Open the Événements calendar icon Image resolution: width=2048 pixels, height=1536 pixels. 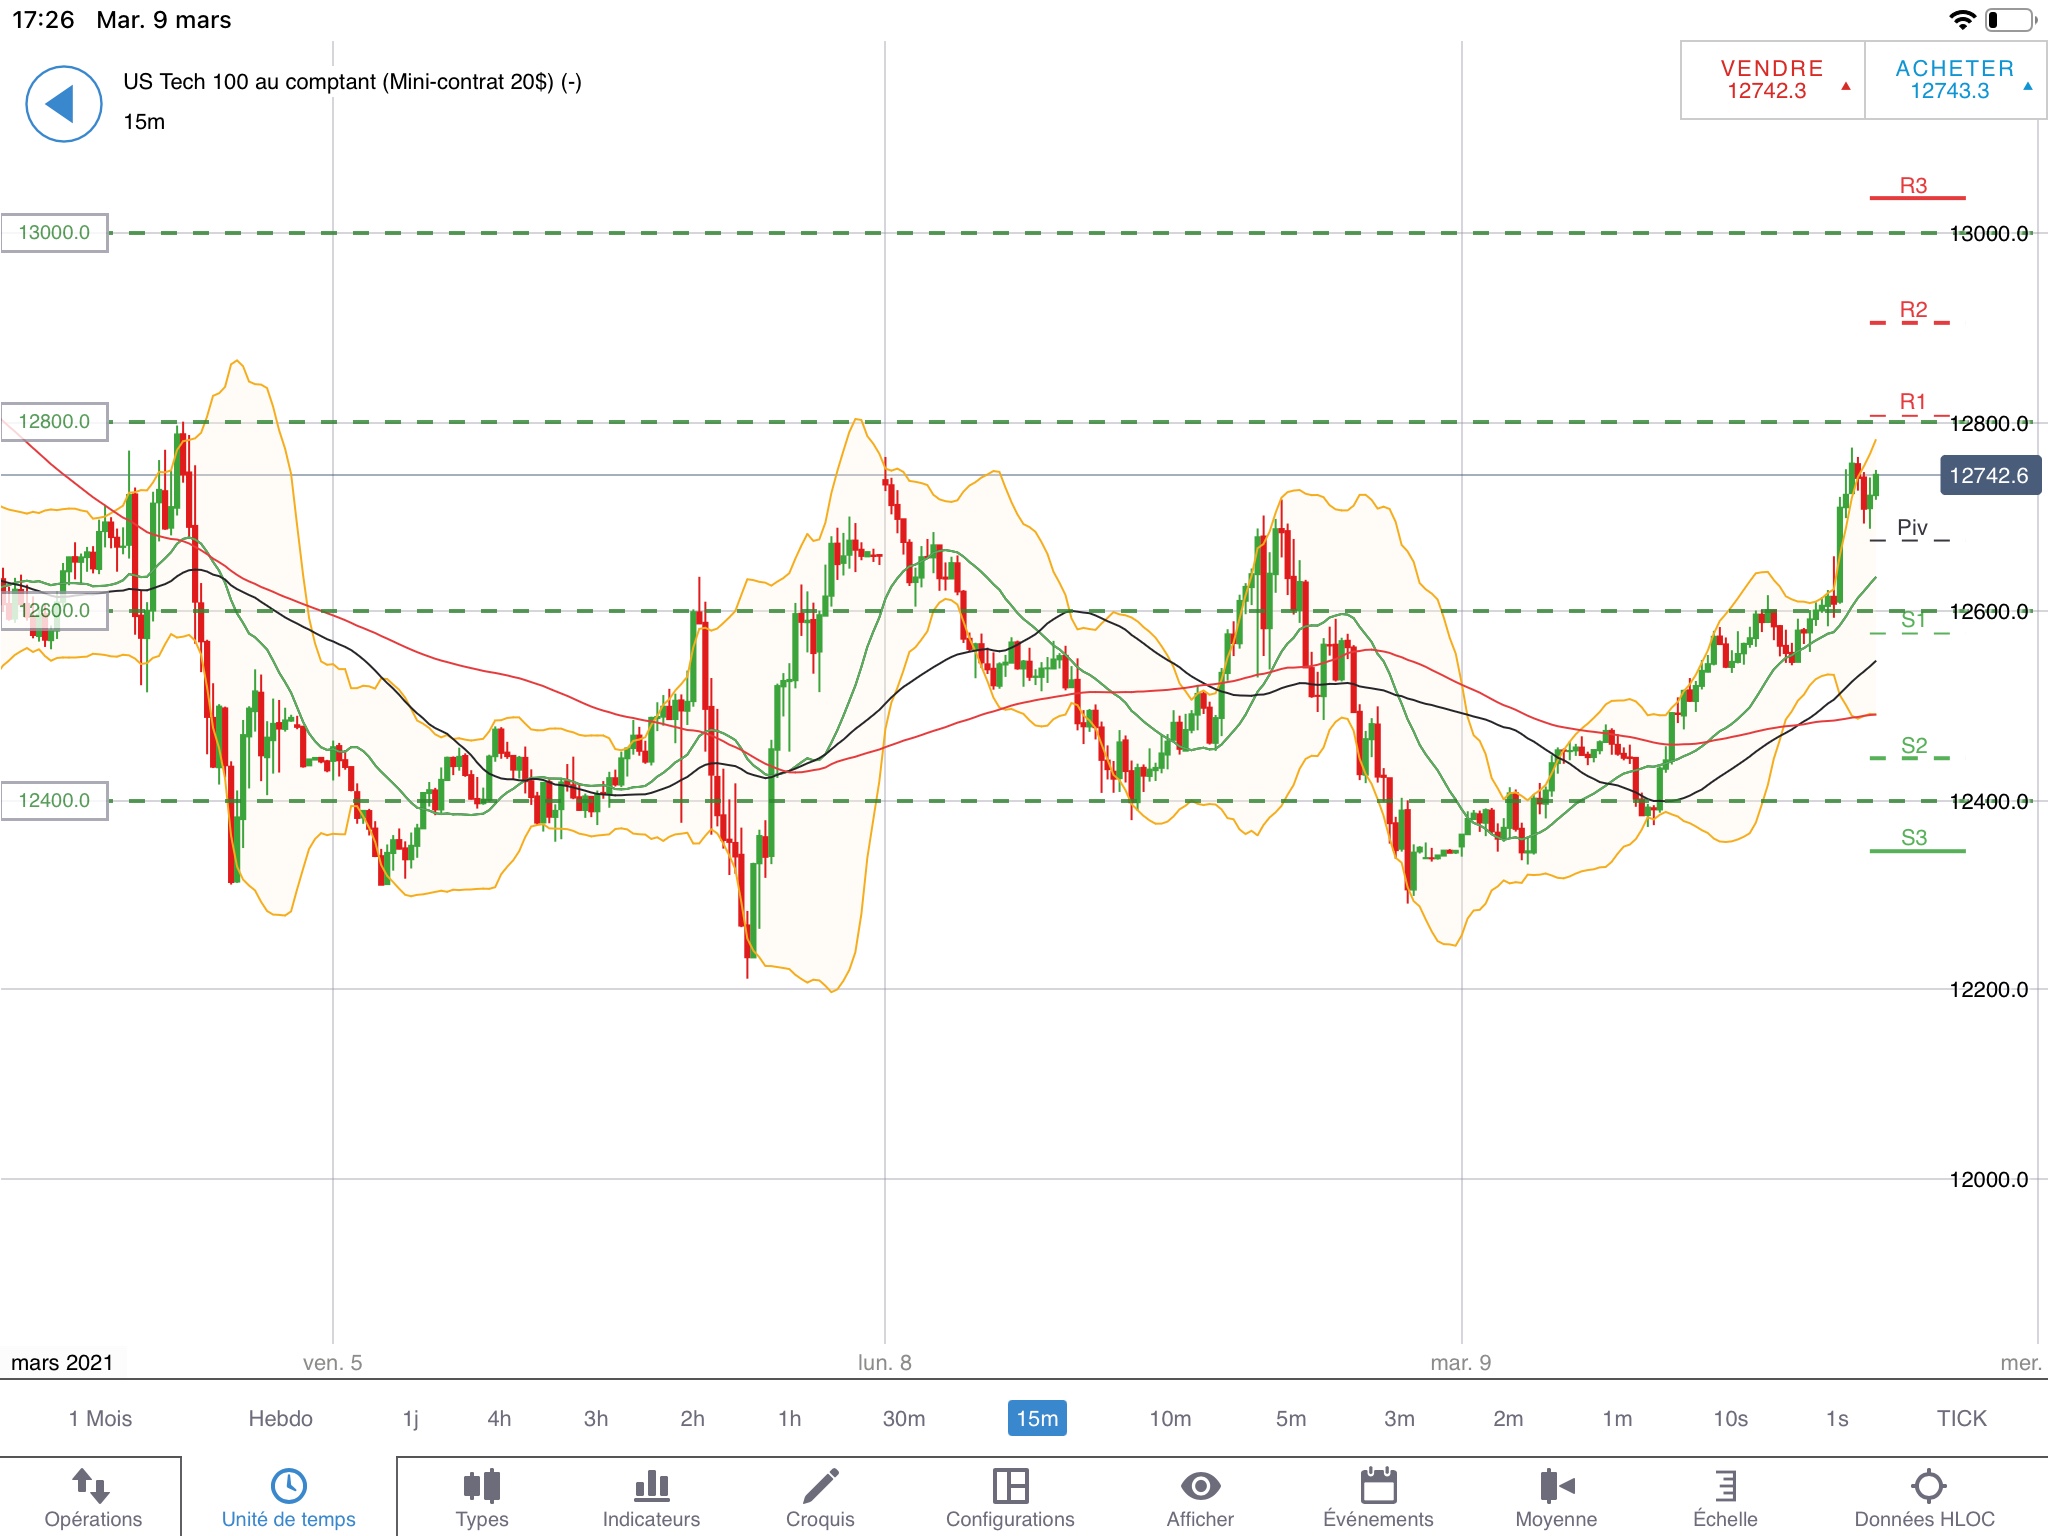(1378, 1487)
